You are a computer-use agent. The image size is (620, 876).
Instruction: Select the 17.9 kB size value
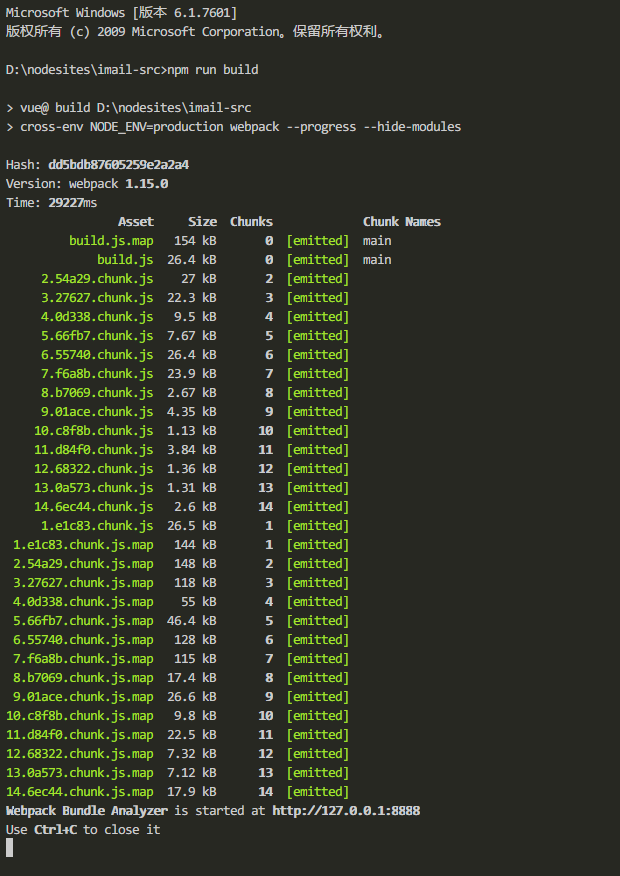[x=192, y=792]
